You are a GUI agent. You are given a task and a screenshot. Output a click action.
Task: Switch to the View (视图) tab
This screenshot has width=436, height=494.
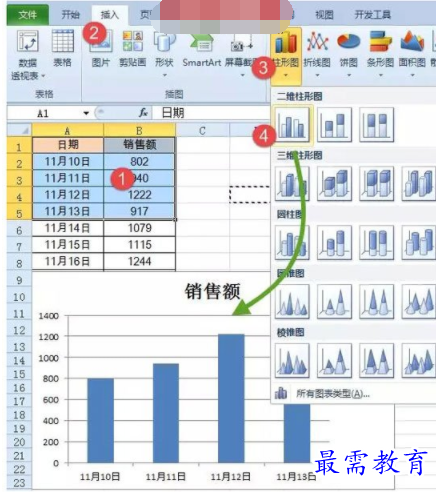(x=325, y=15)
